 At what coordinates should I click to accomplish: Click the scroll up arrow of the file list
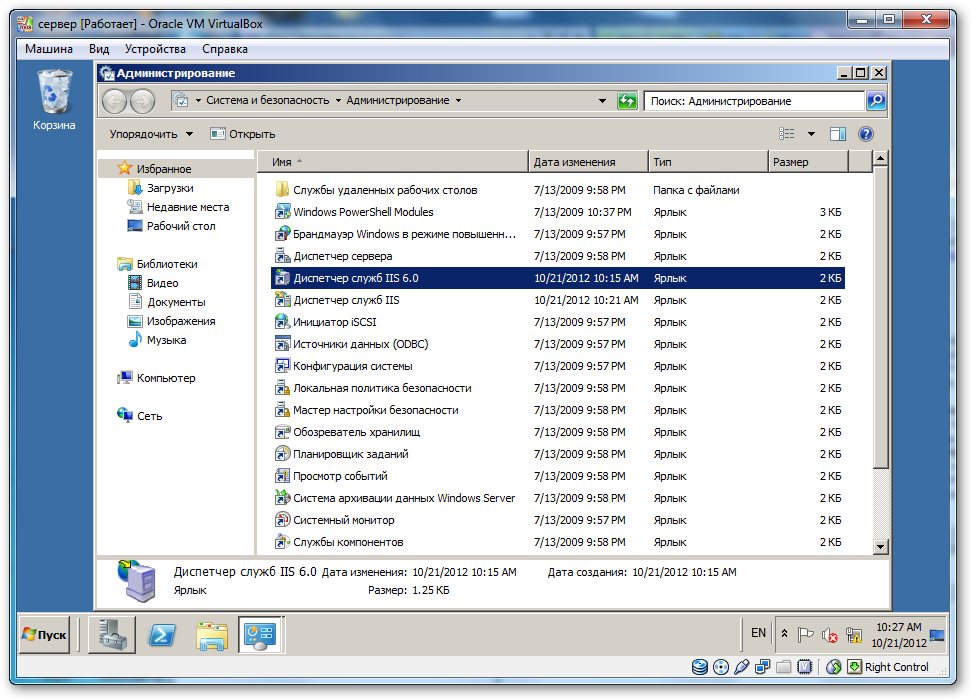click(x=880, y=159)
